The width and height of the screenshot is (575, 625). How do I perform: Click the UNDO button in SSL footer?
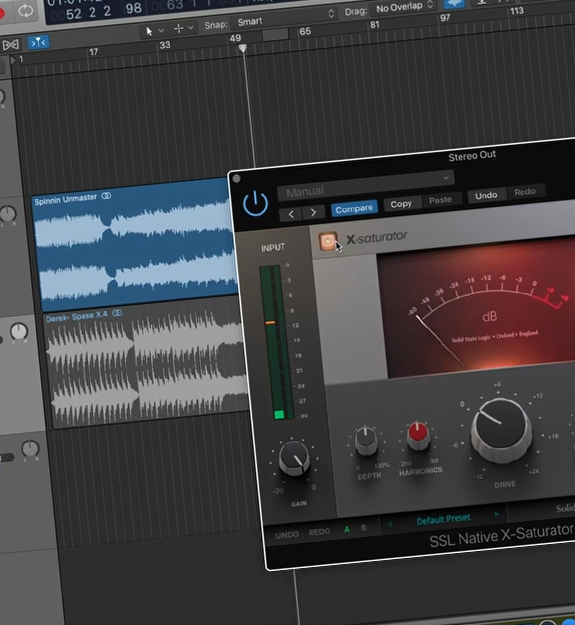[x=287, y=535]
